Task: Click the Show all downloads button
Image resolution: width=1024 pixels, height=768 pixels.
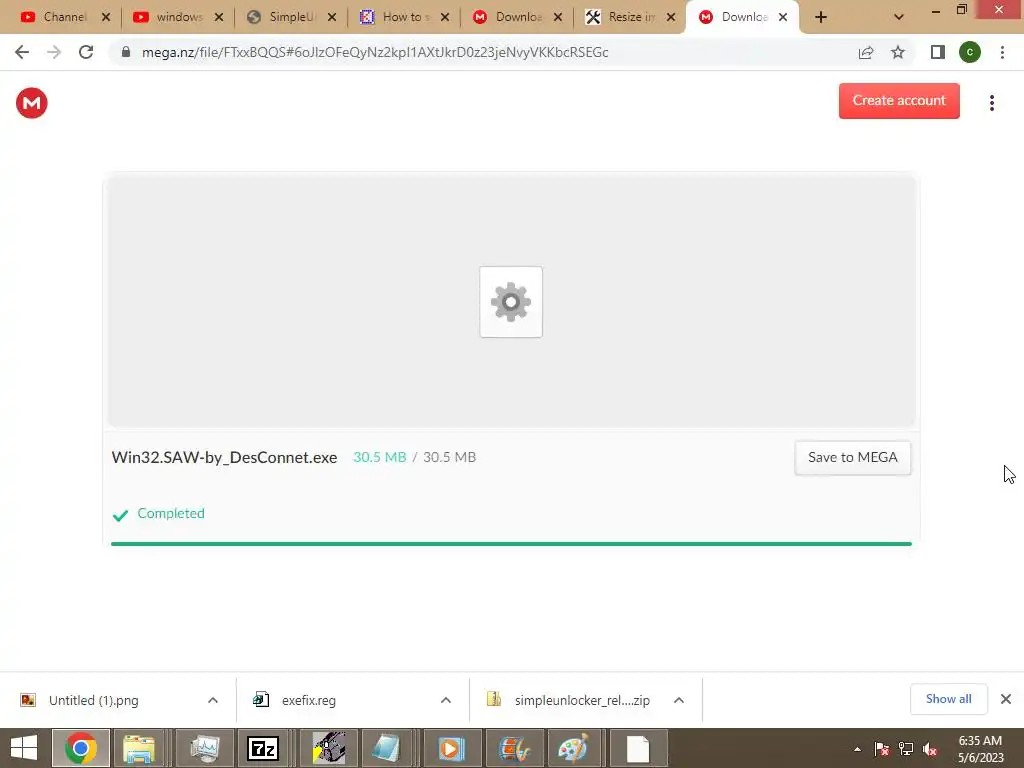Action: (x=948, y=699)
